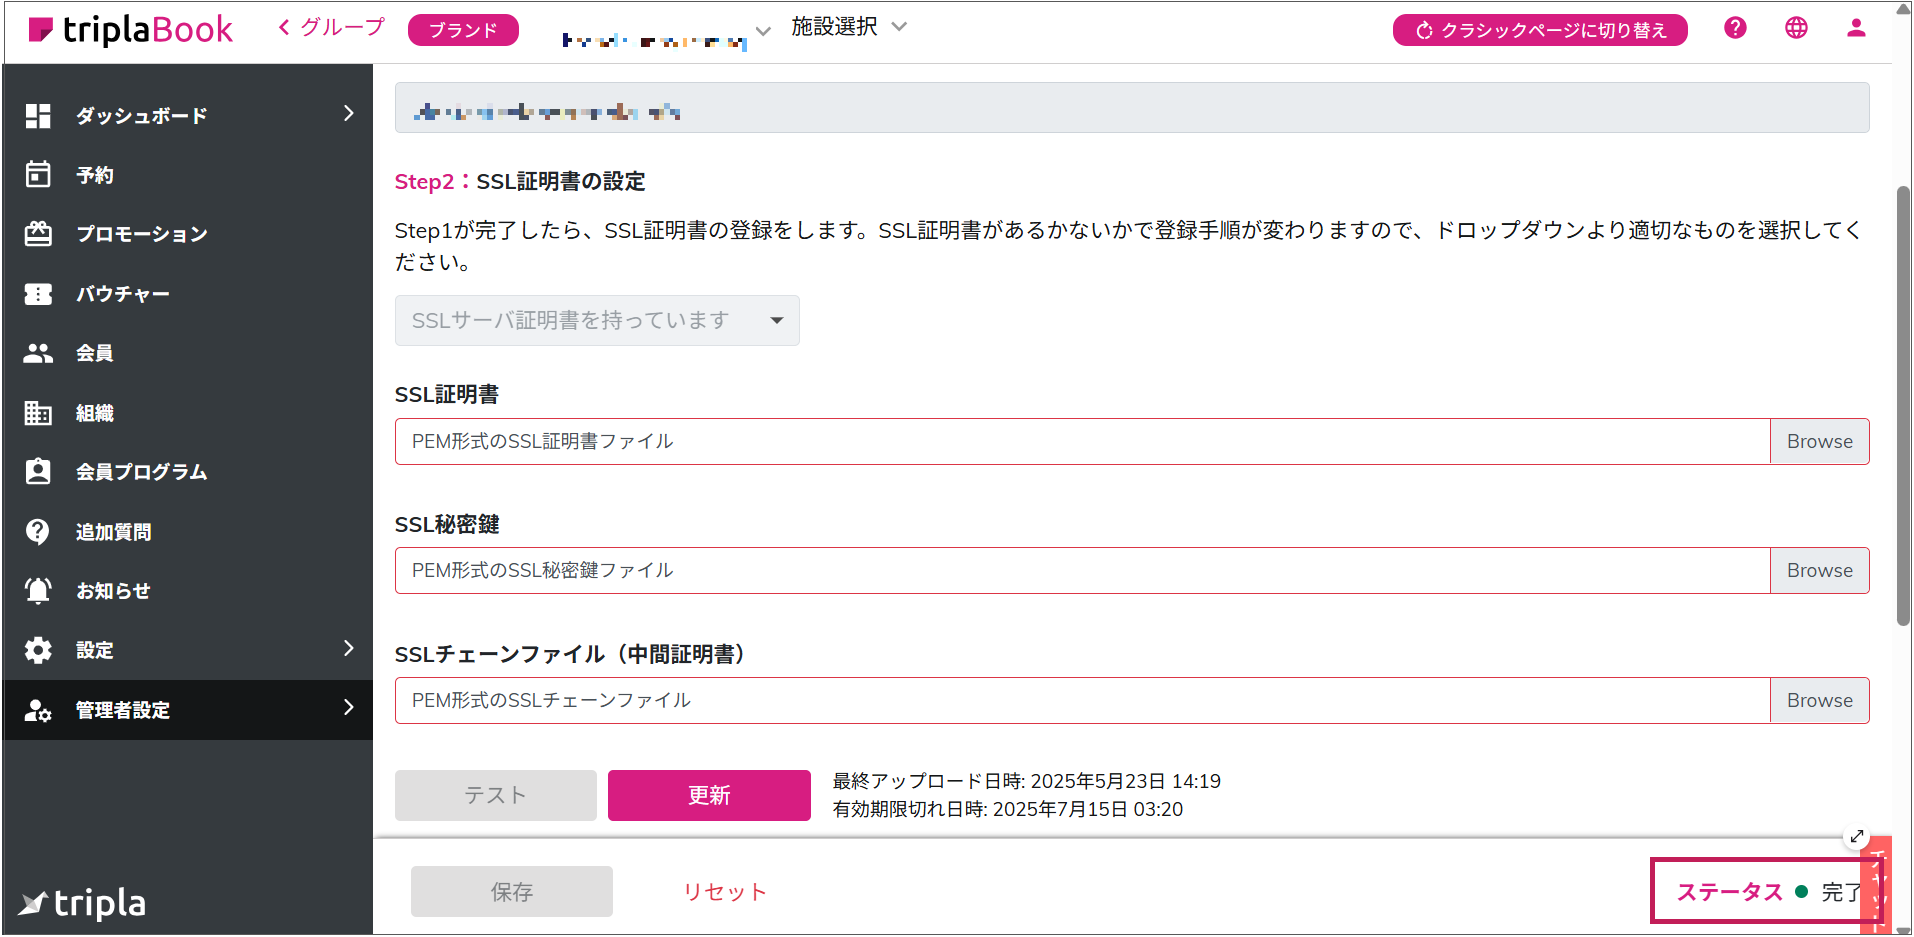Screen dimensions: 1914x937
Task: Open the brand name dropdown chevron
Action: pyautogui.click(x=763, y=31)
